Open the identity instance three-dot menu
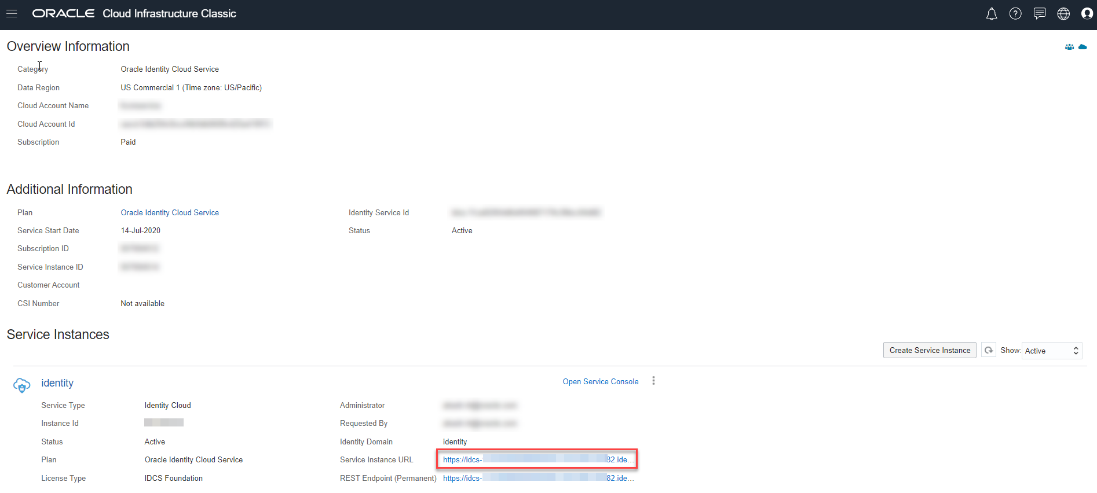This screenshot has height=493, width=1097. (x=653, y=381)
